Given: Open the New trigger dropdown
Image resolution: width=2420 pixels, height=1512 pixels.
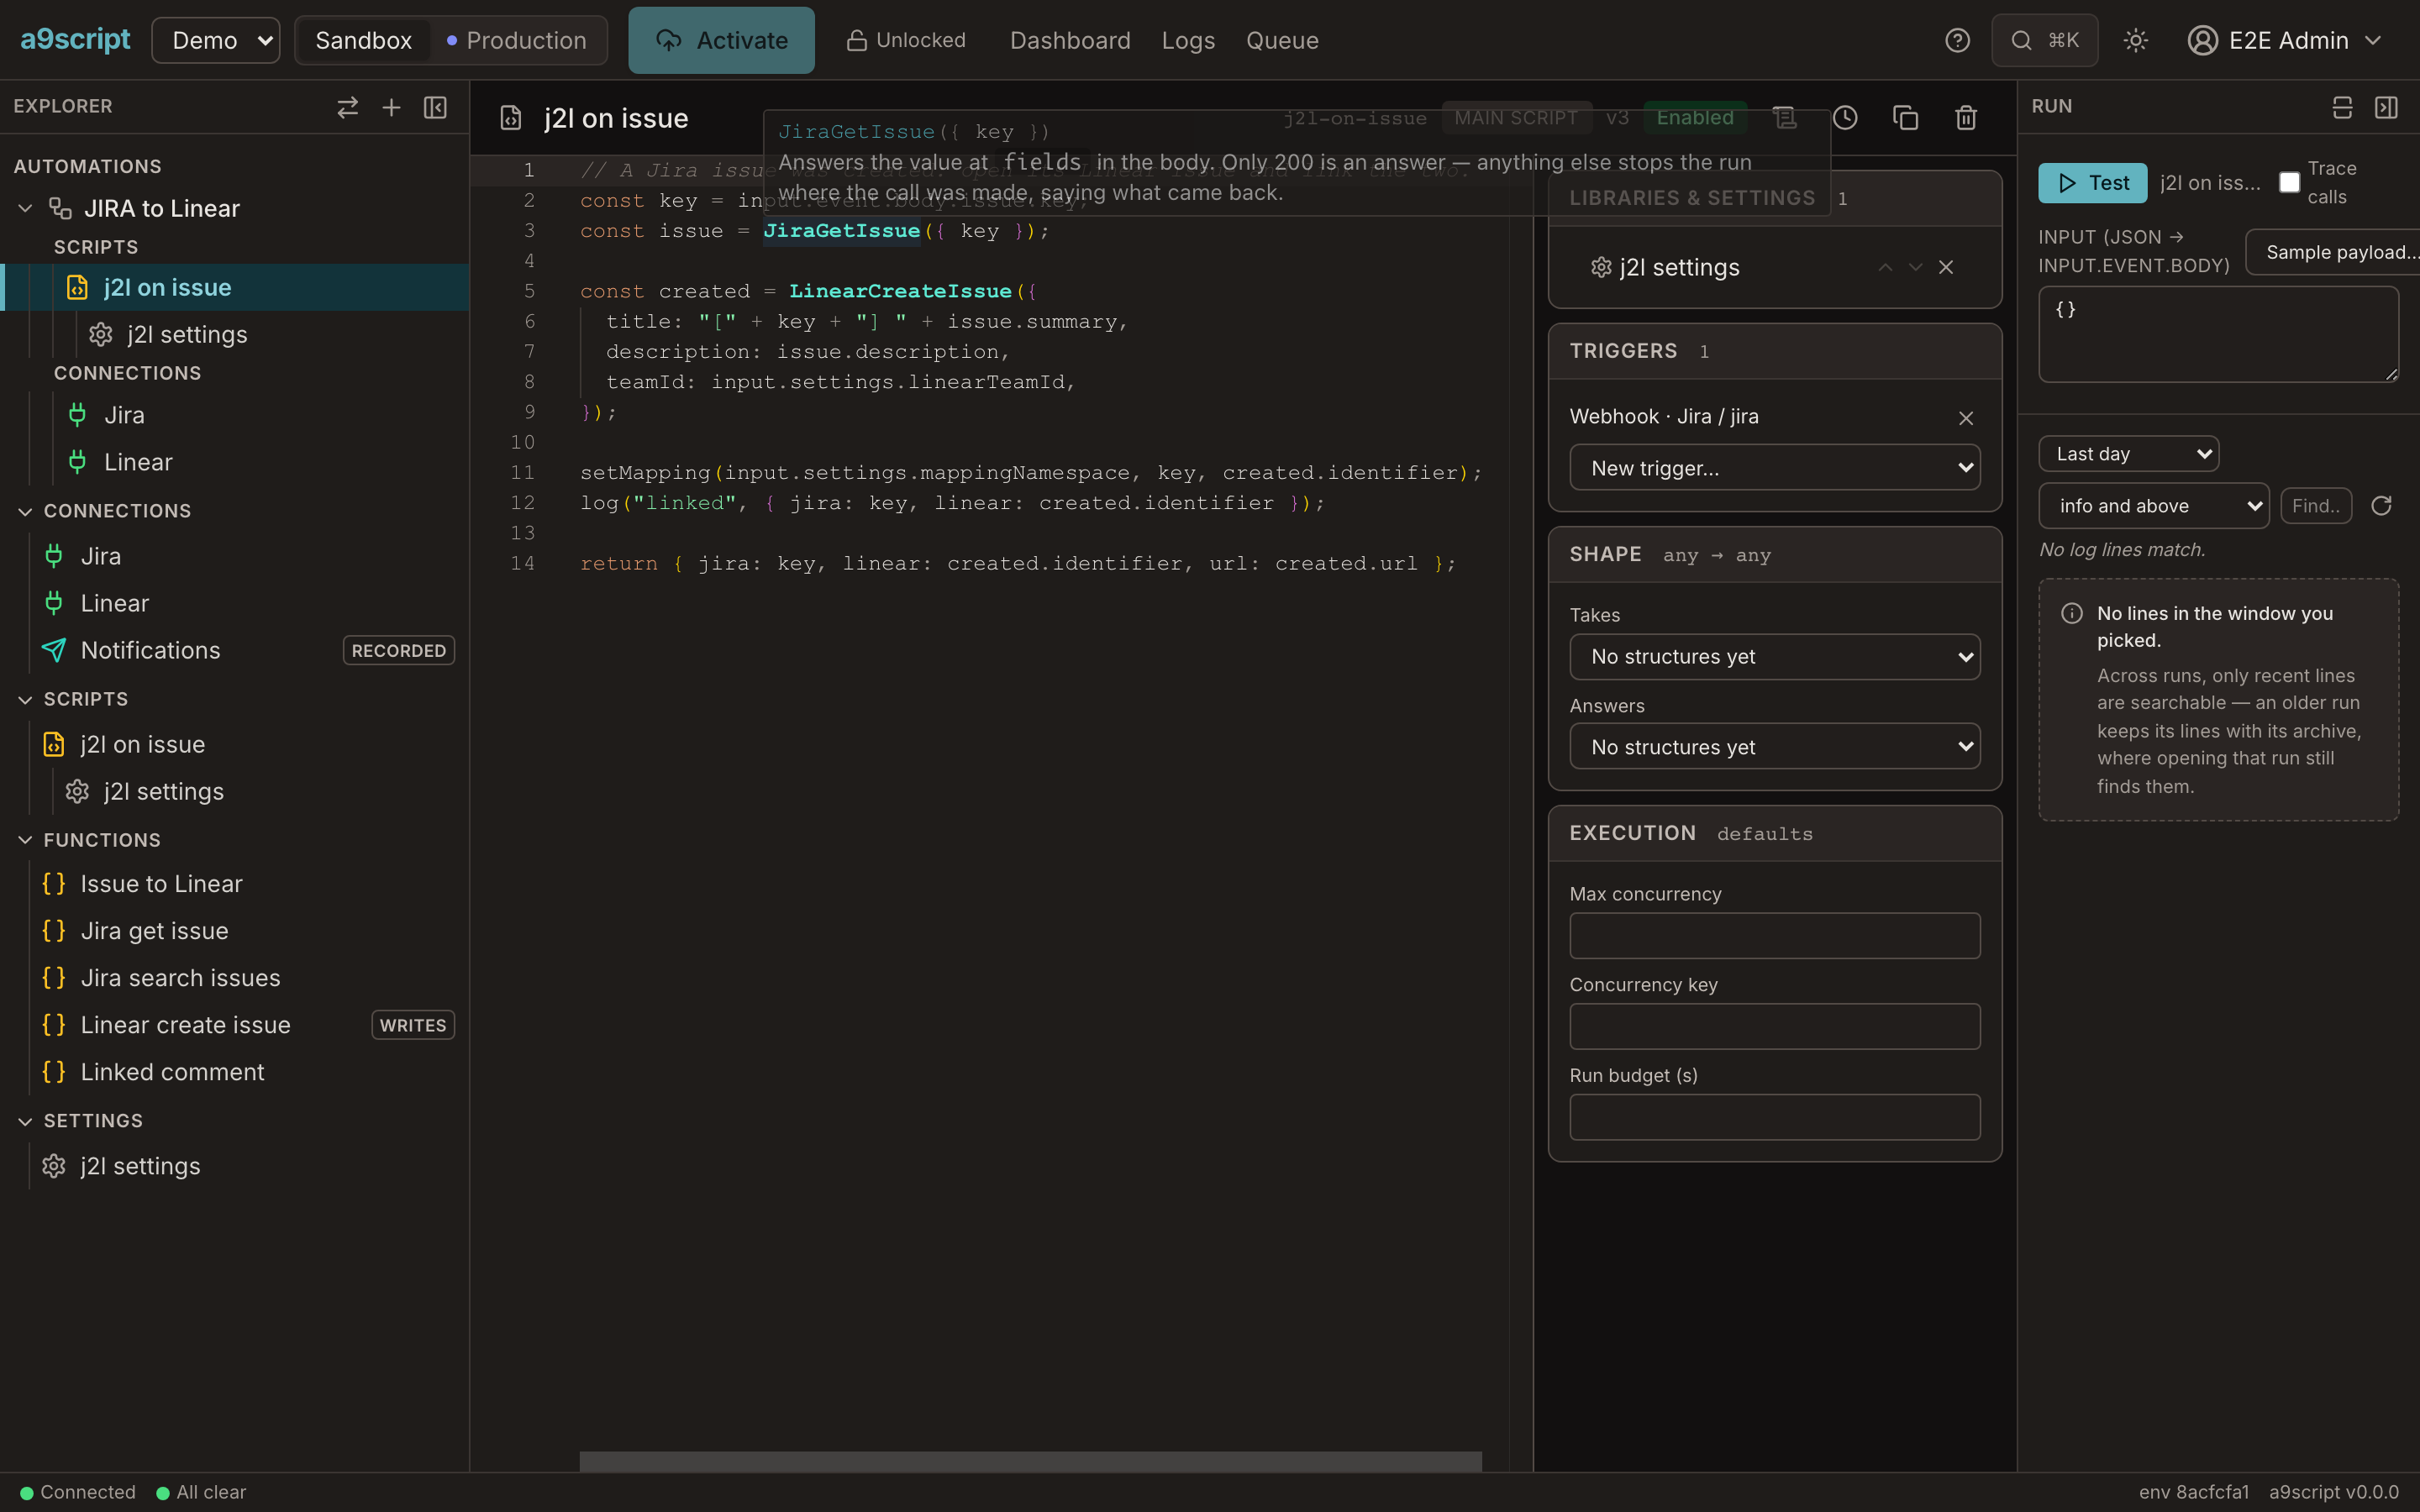Looking at the screenshot, I should [1774, 468].
